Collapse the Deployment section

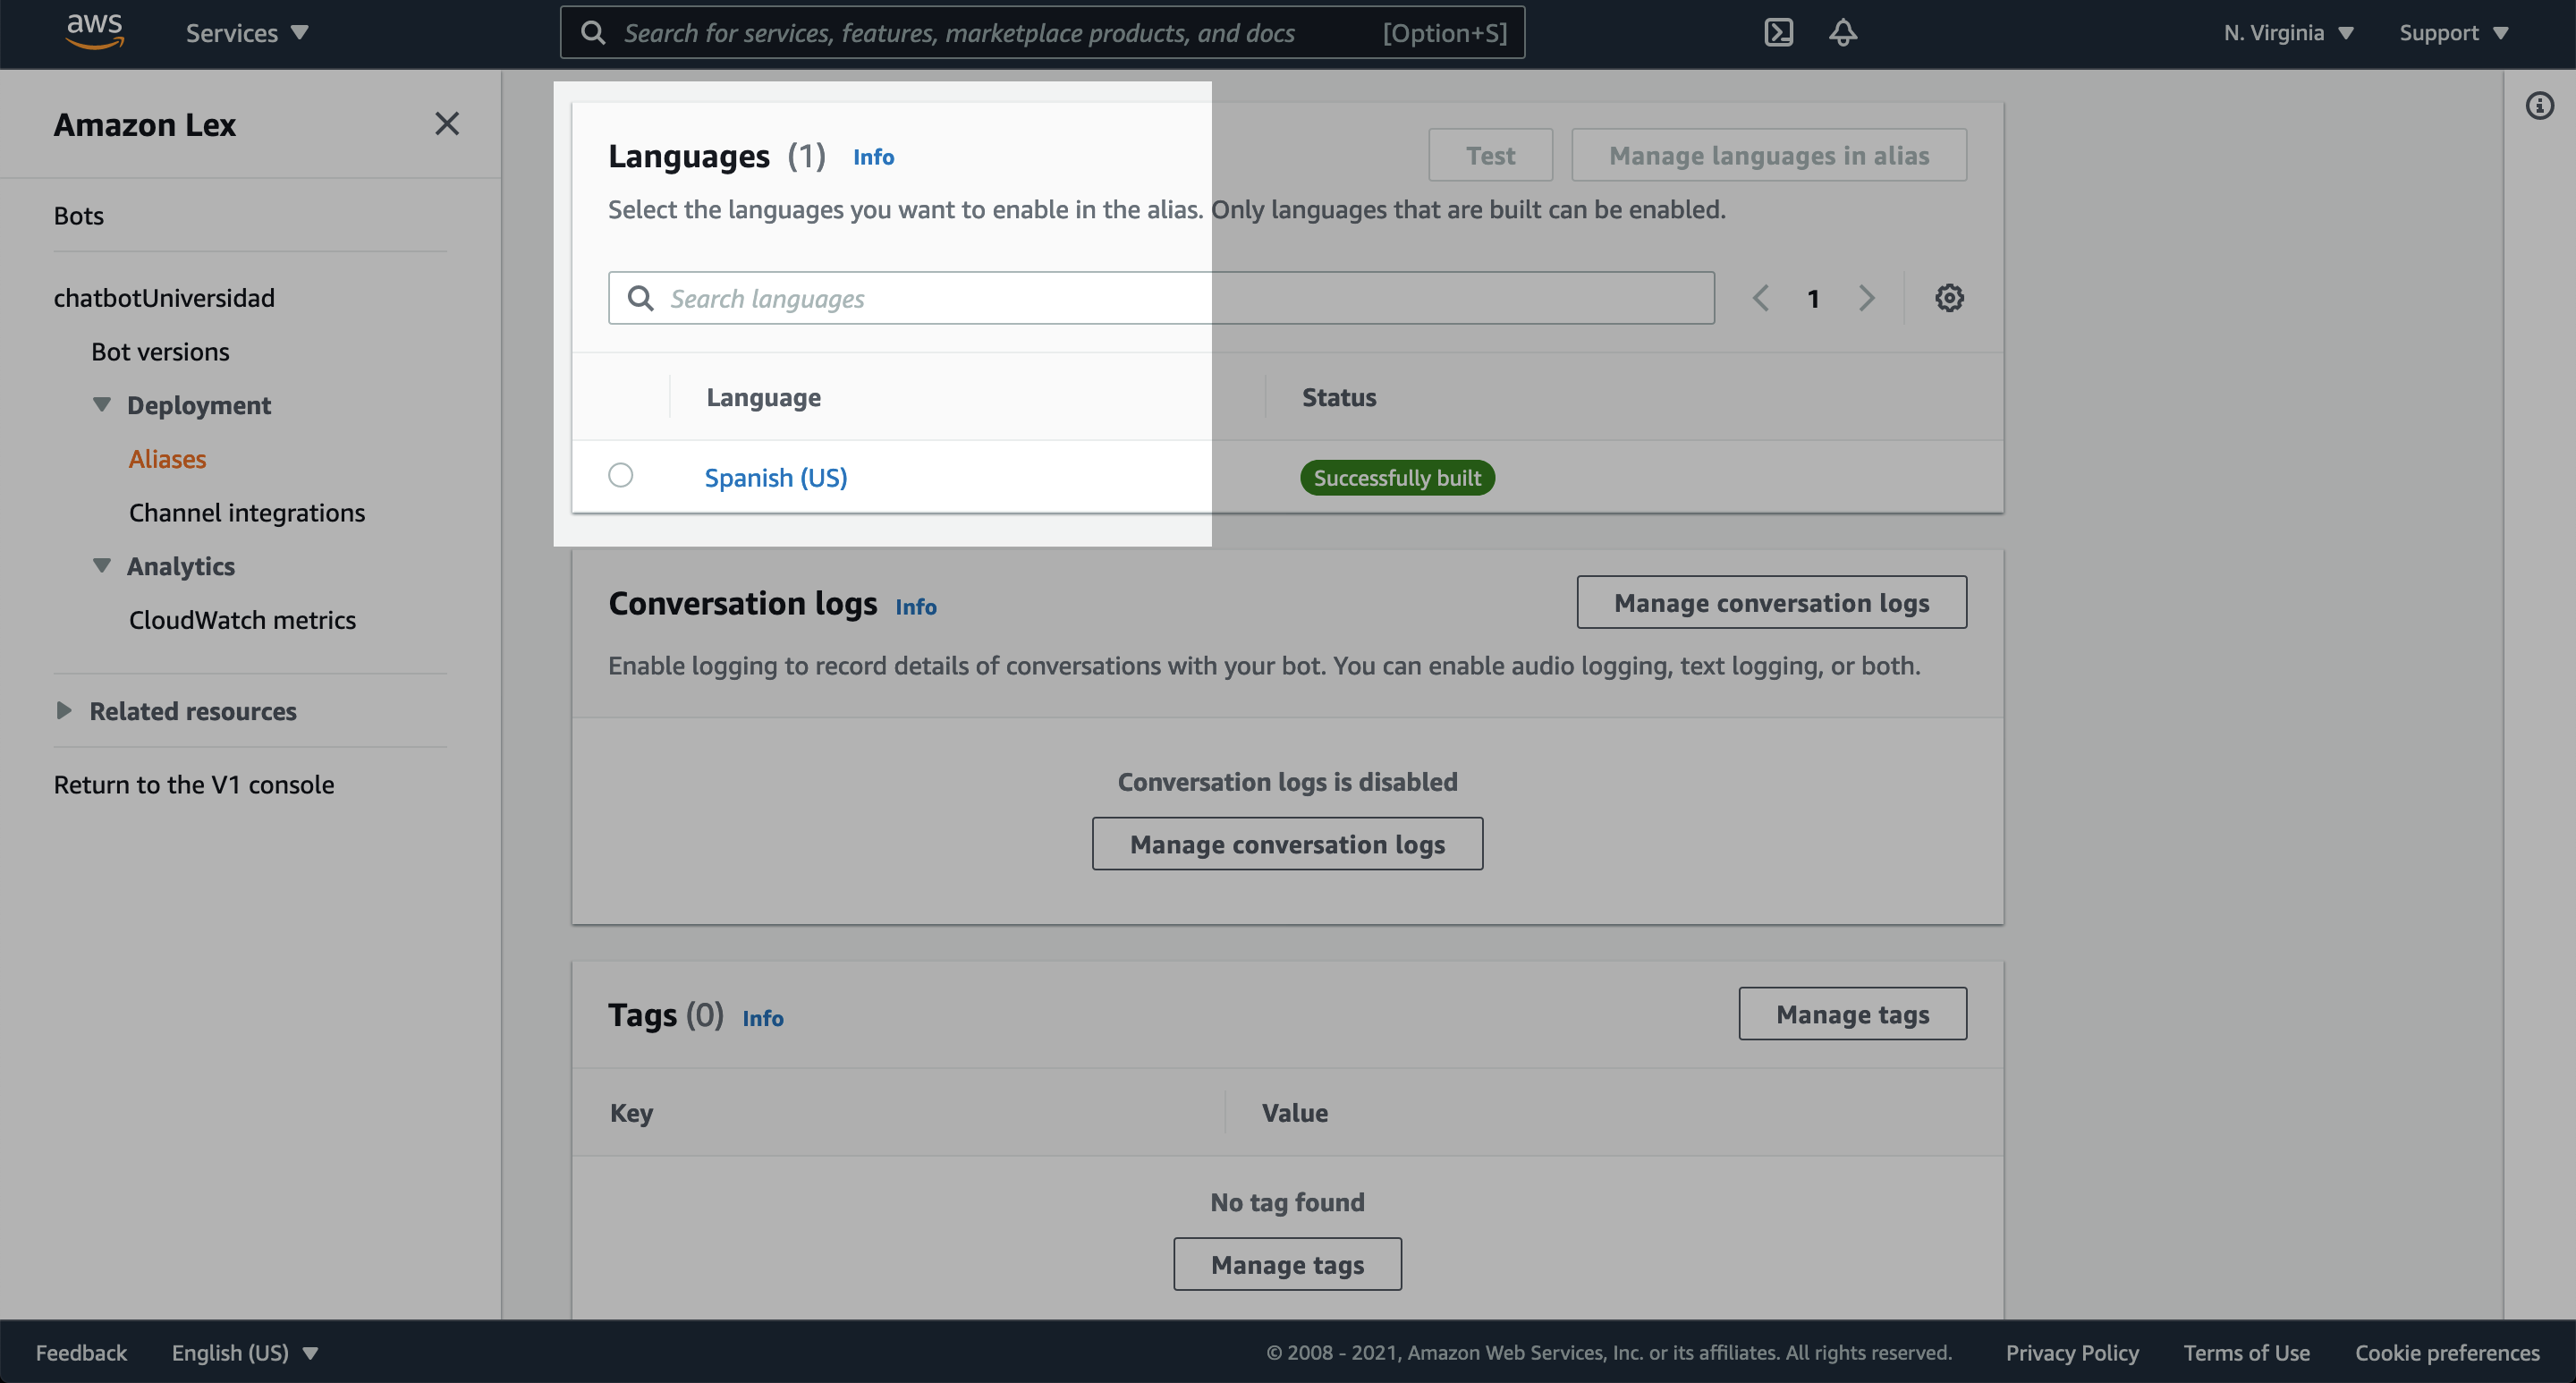(x=102, y=405)
